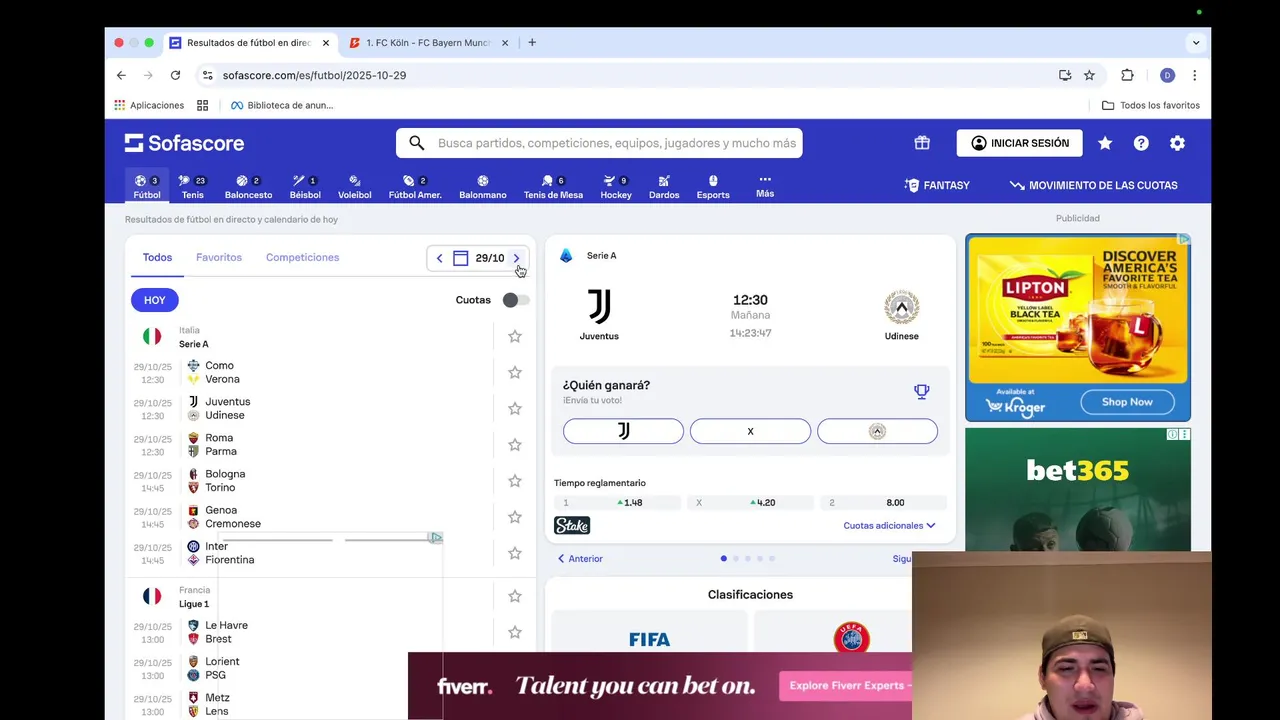Screen dimensions: 1280x720
Task: Switch to Tenis sport
Action: tap(192, 186)
